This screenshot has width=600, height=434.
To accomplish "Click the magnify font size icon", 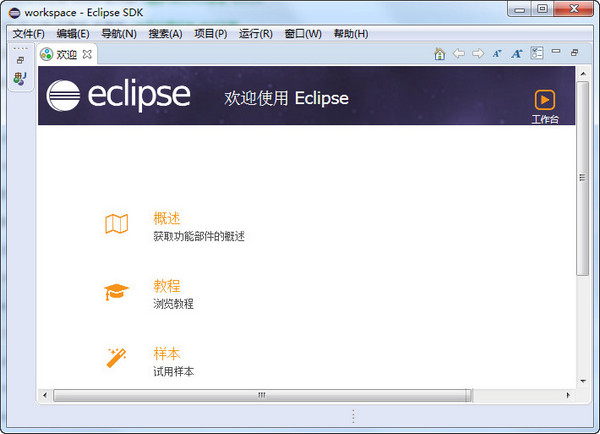I will tap(517, 54).
